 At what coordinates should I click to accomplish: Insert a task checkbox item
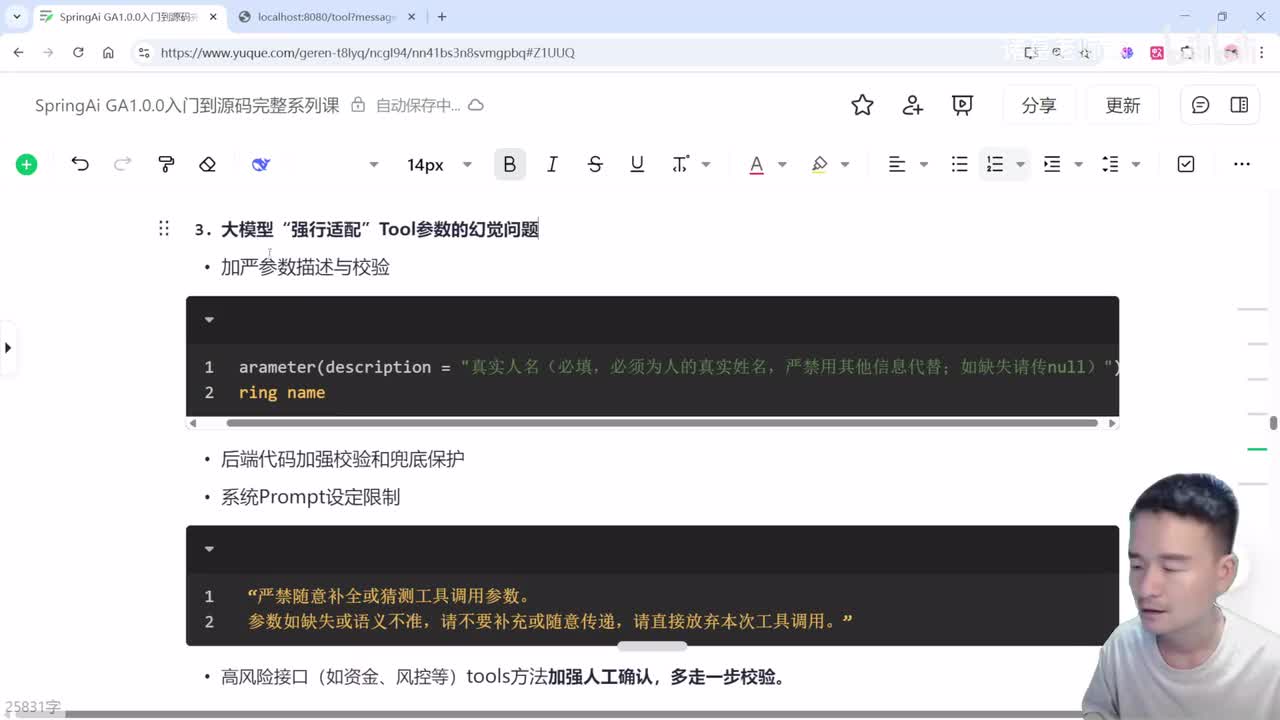point(1186,164)
